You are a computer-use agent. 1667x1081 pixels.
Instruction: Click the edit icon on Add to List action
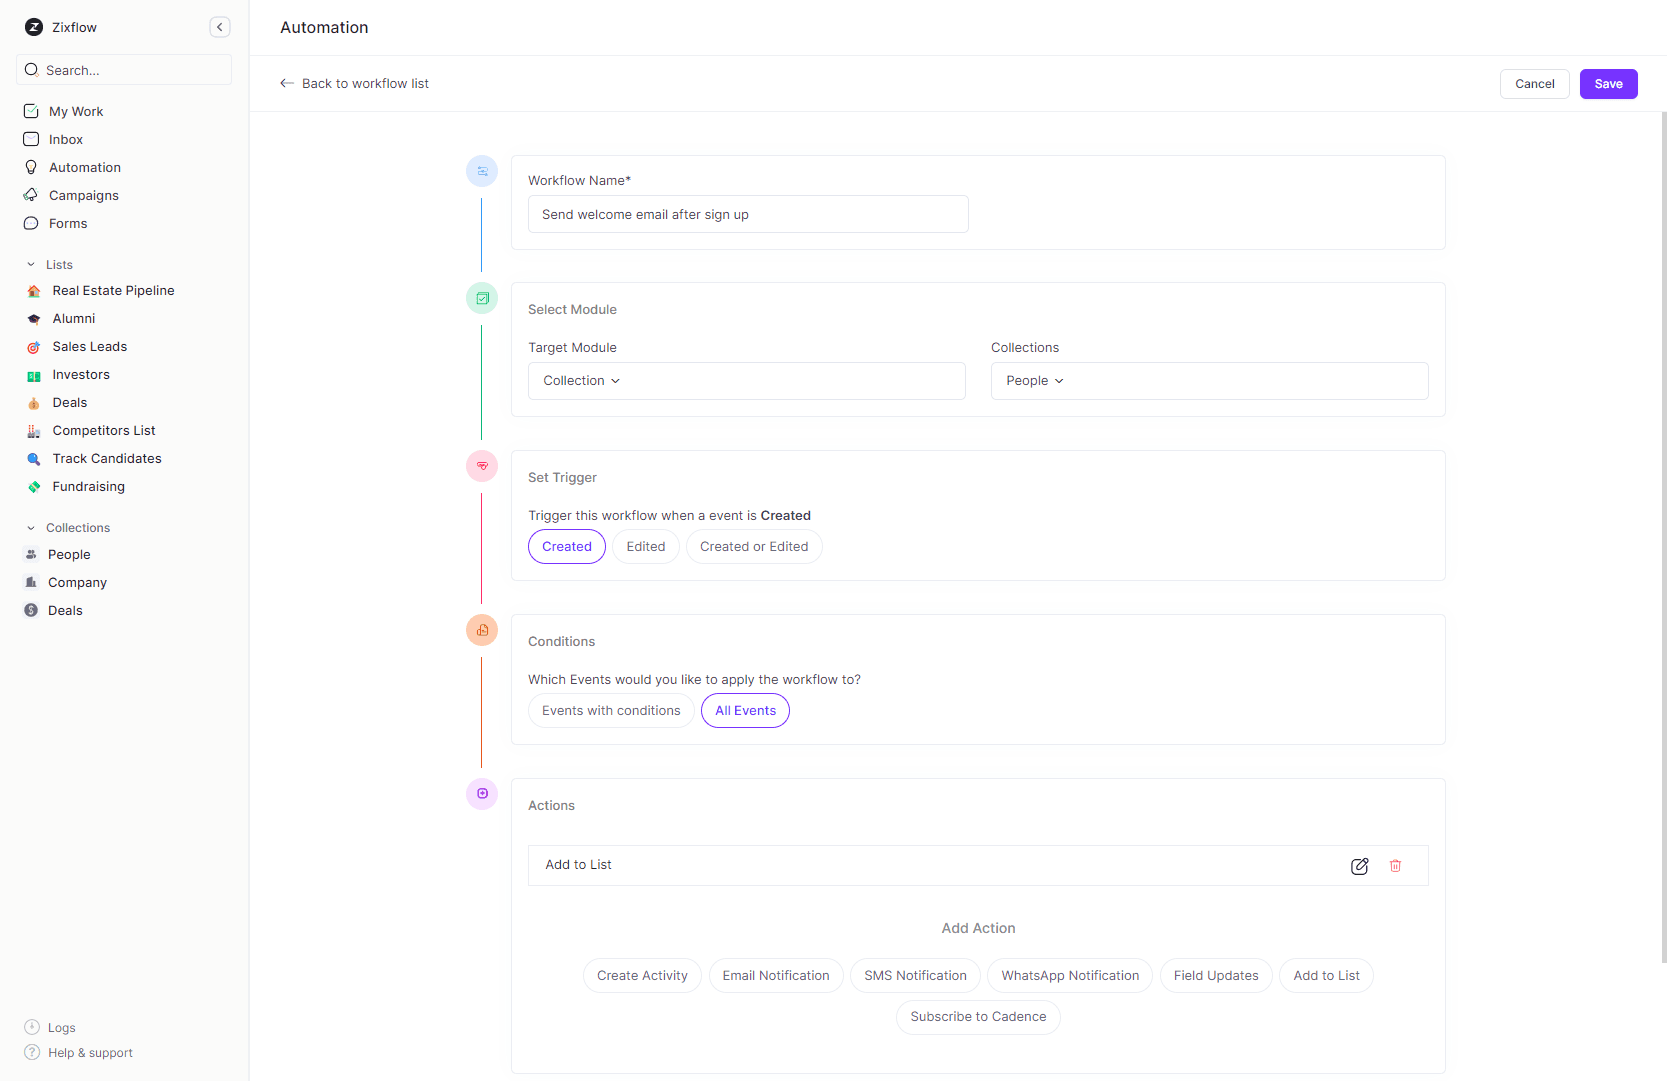[1359, 865]
